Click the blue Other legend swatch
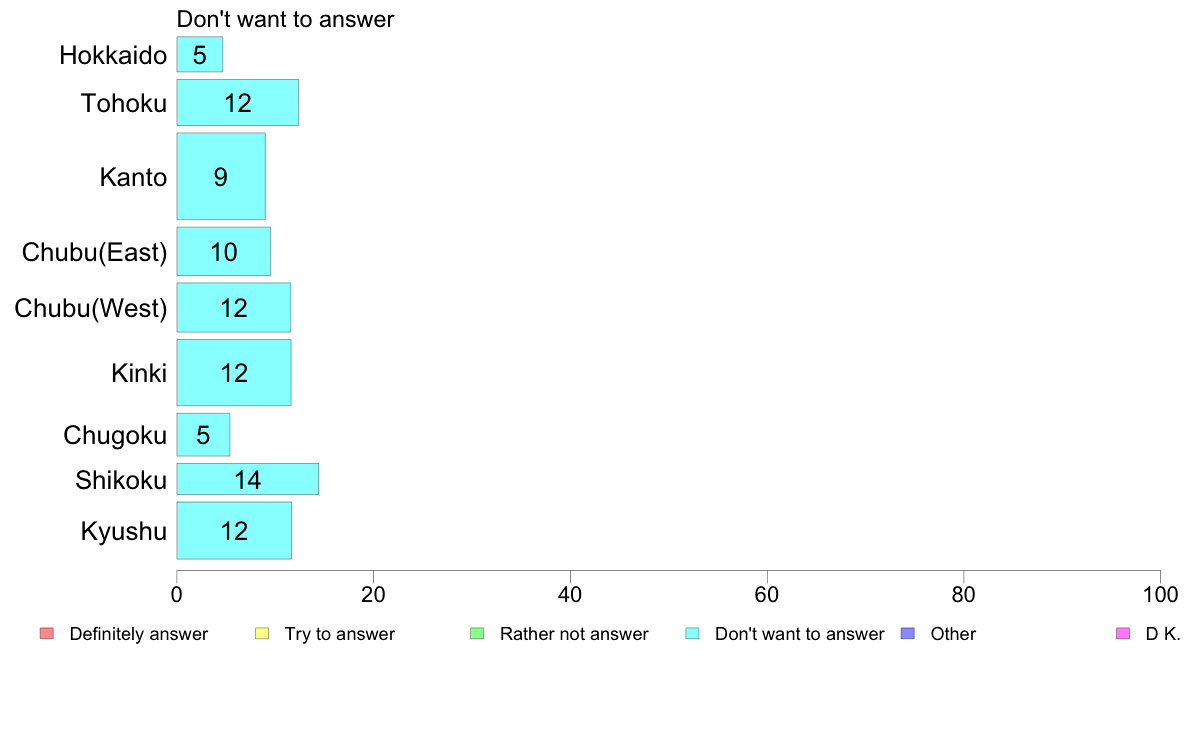This screenshot has width=1188, height=736. click(x=908, y=634)
